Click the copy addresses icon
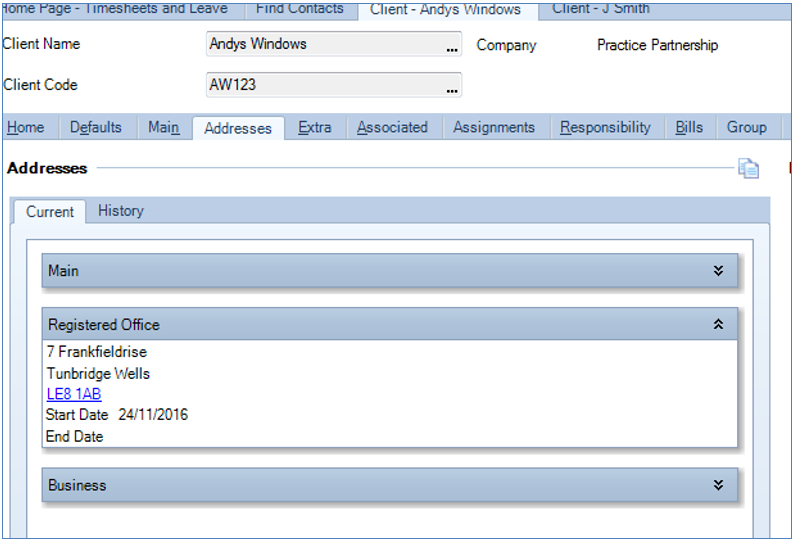Image resolution: width=795 pixels, height=543 pixels. [748, 168]
